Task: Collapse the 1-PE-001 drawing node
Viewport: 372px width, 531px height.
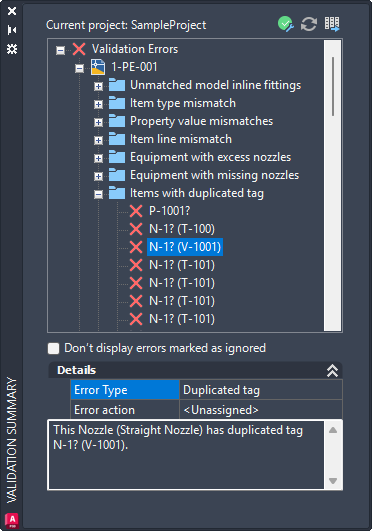Action: coord(79,68)
